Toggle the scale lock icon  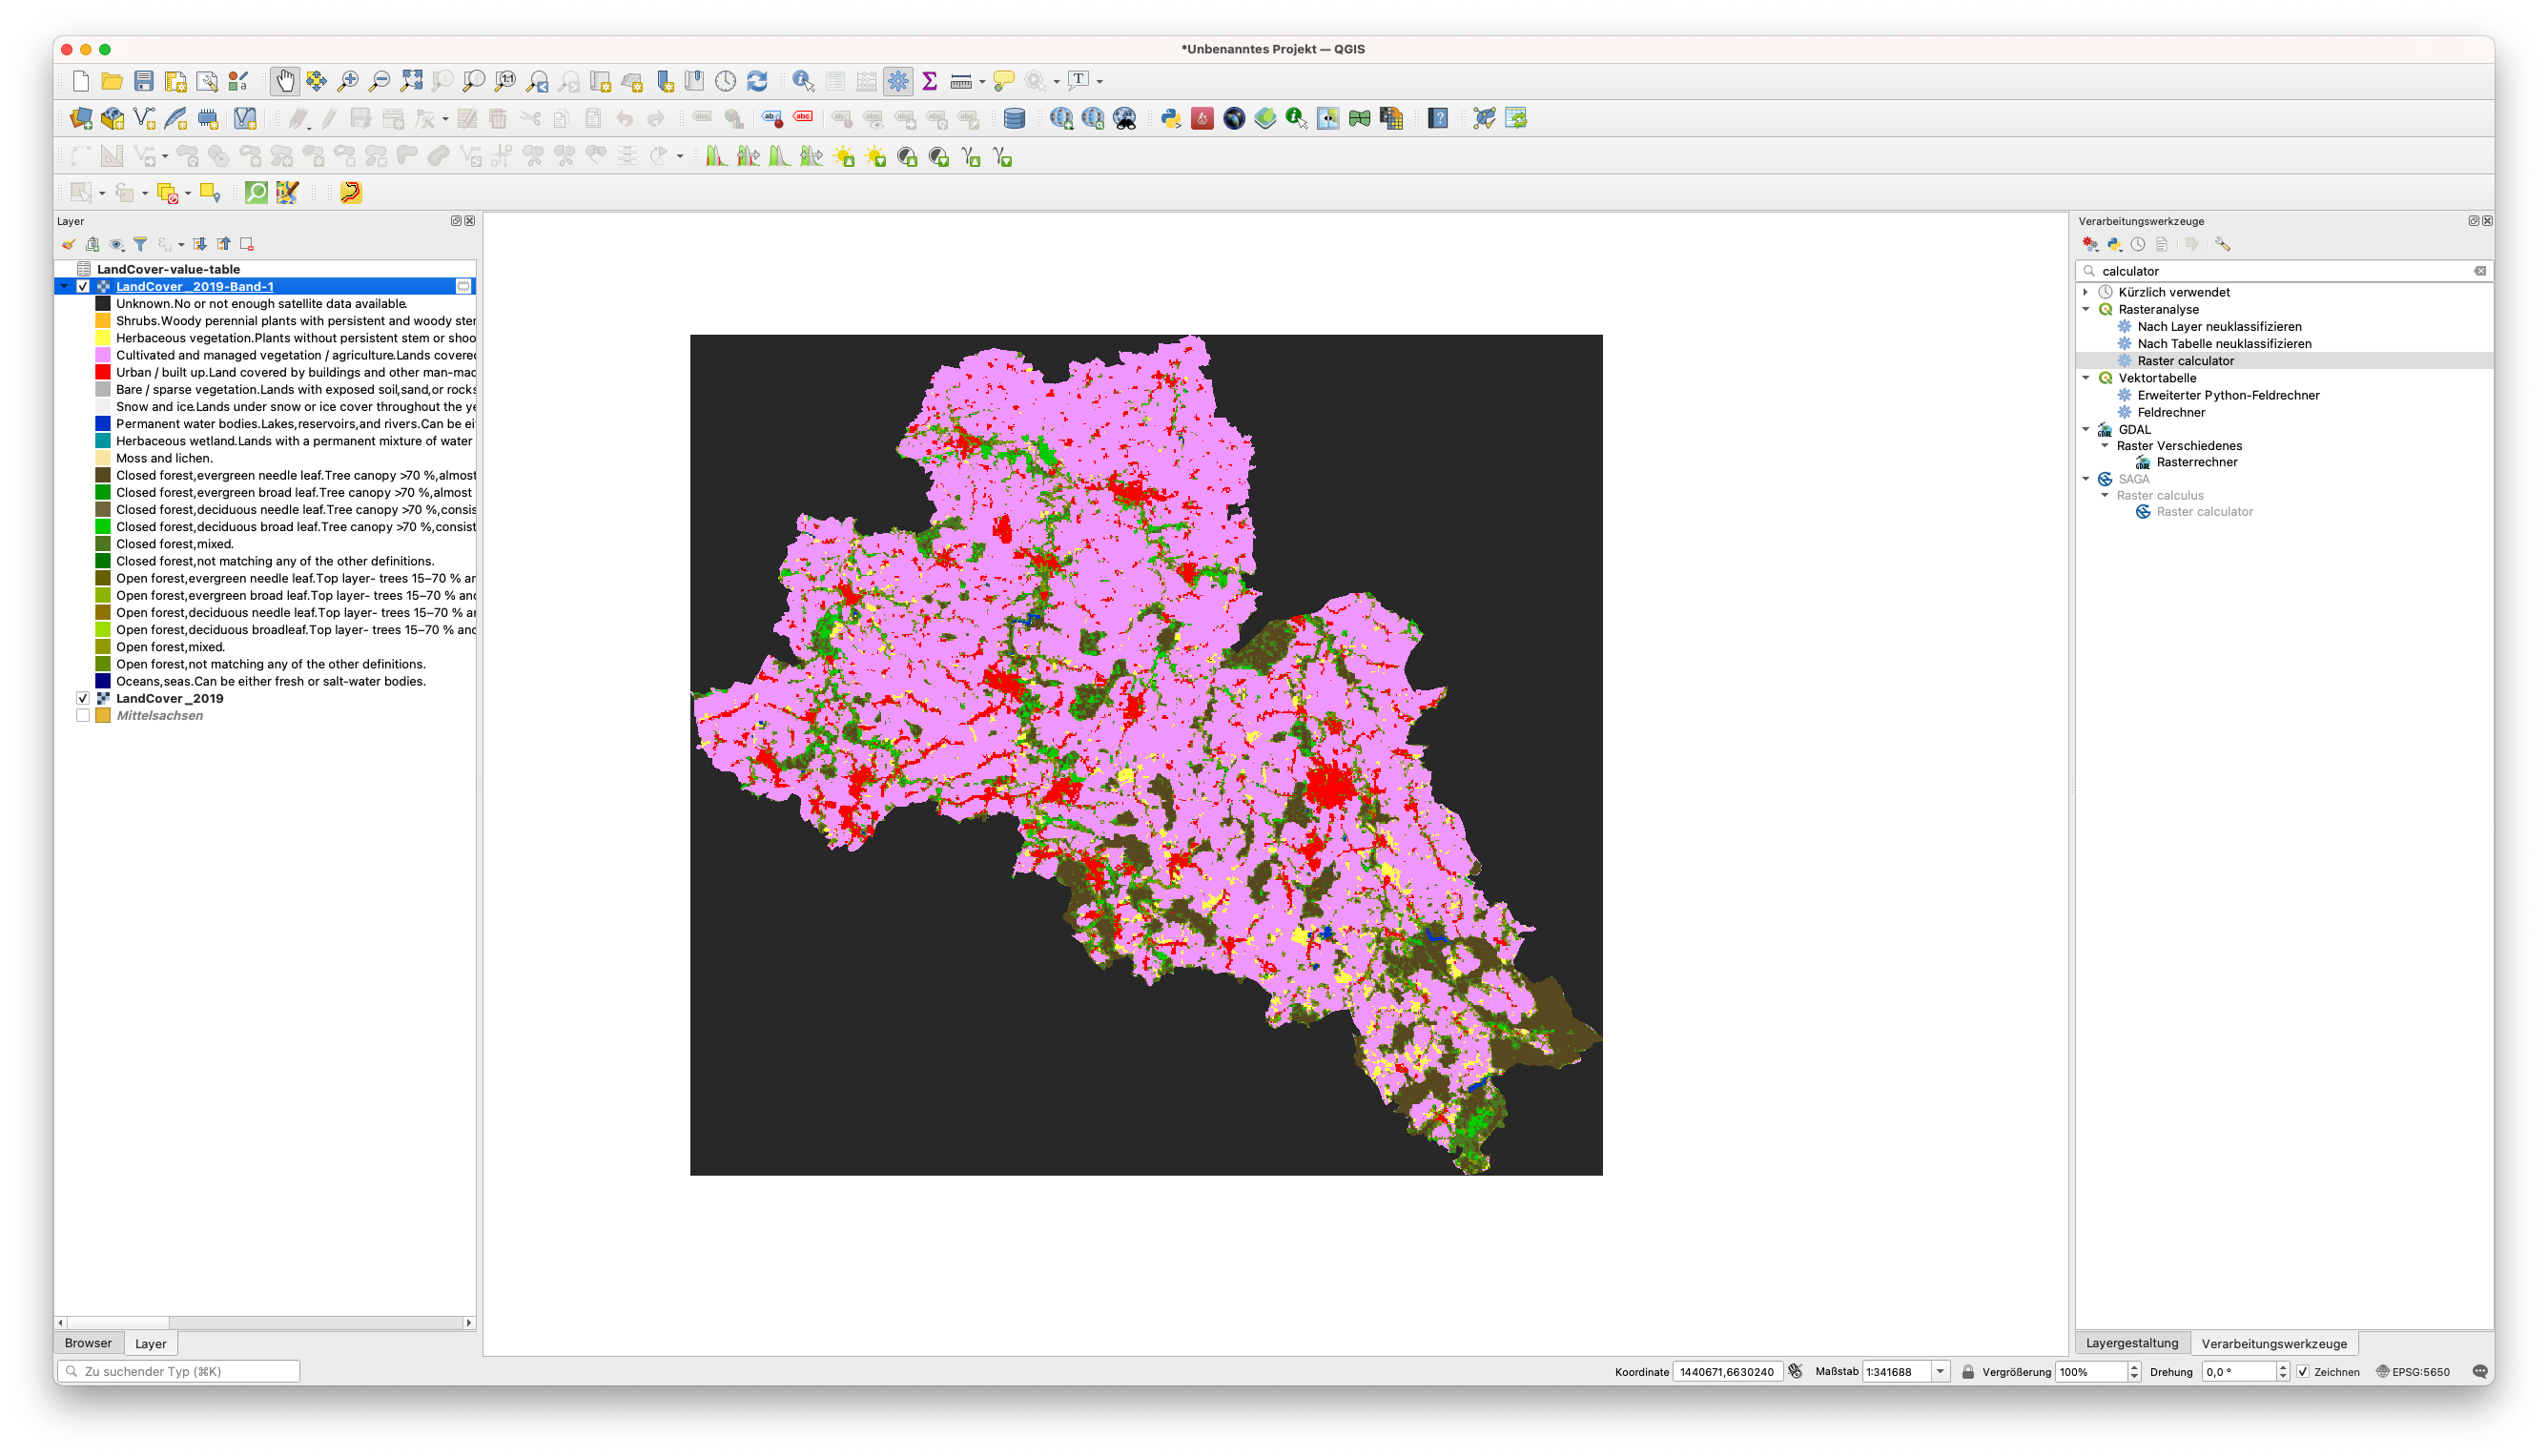(x=1968, y=1372)
